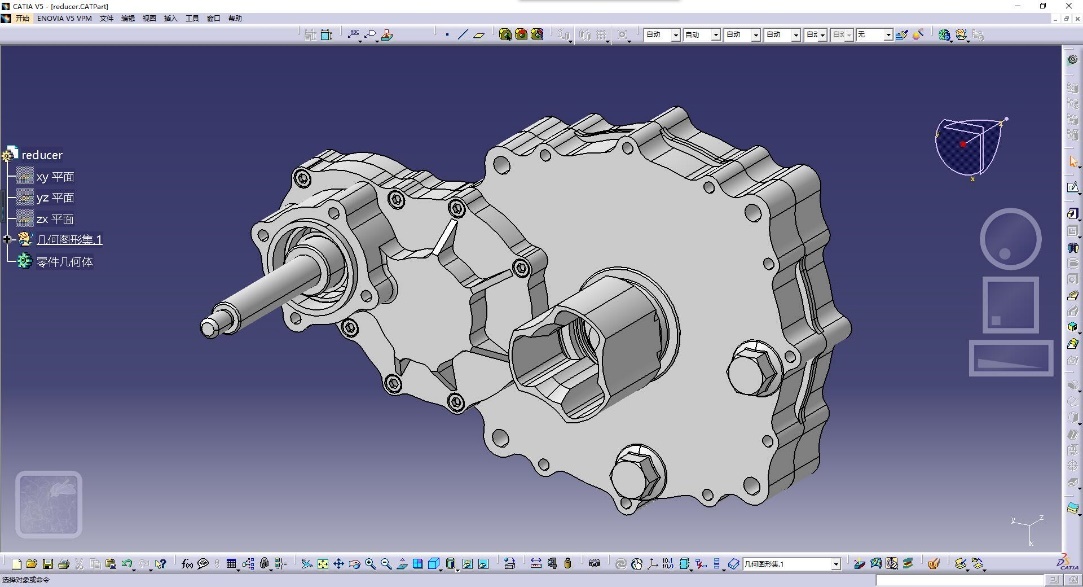Click the reducer root node in tree
This screenshot has height=587, width=1083.
click(42, 155)
